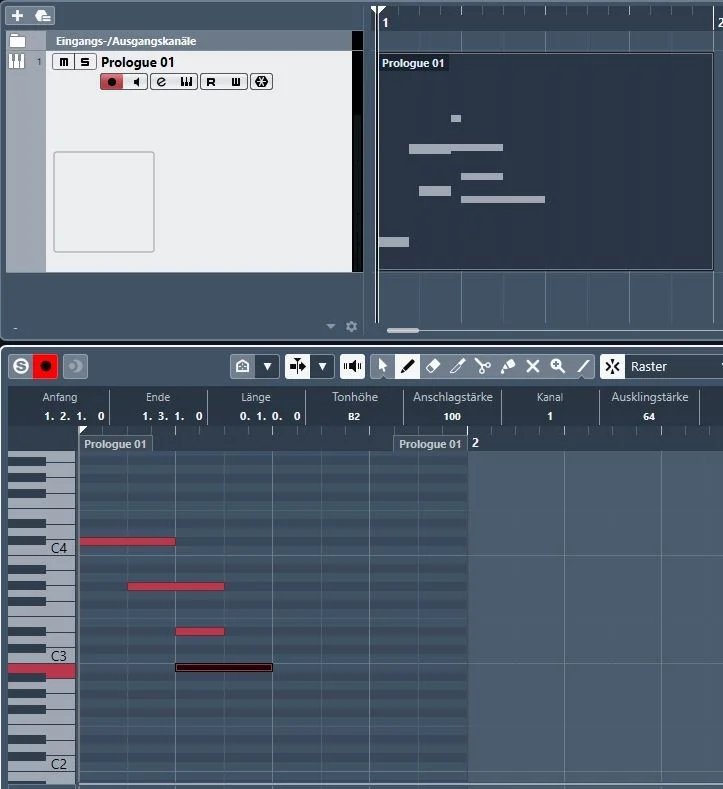Toggle record enable on Prologue 01 track
Image resolution: width=723 pixels, height=789 pixels.
tap(111, 82)
